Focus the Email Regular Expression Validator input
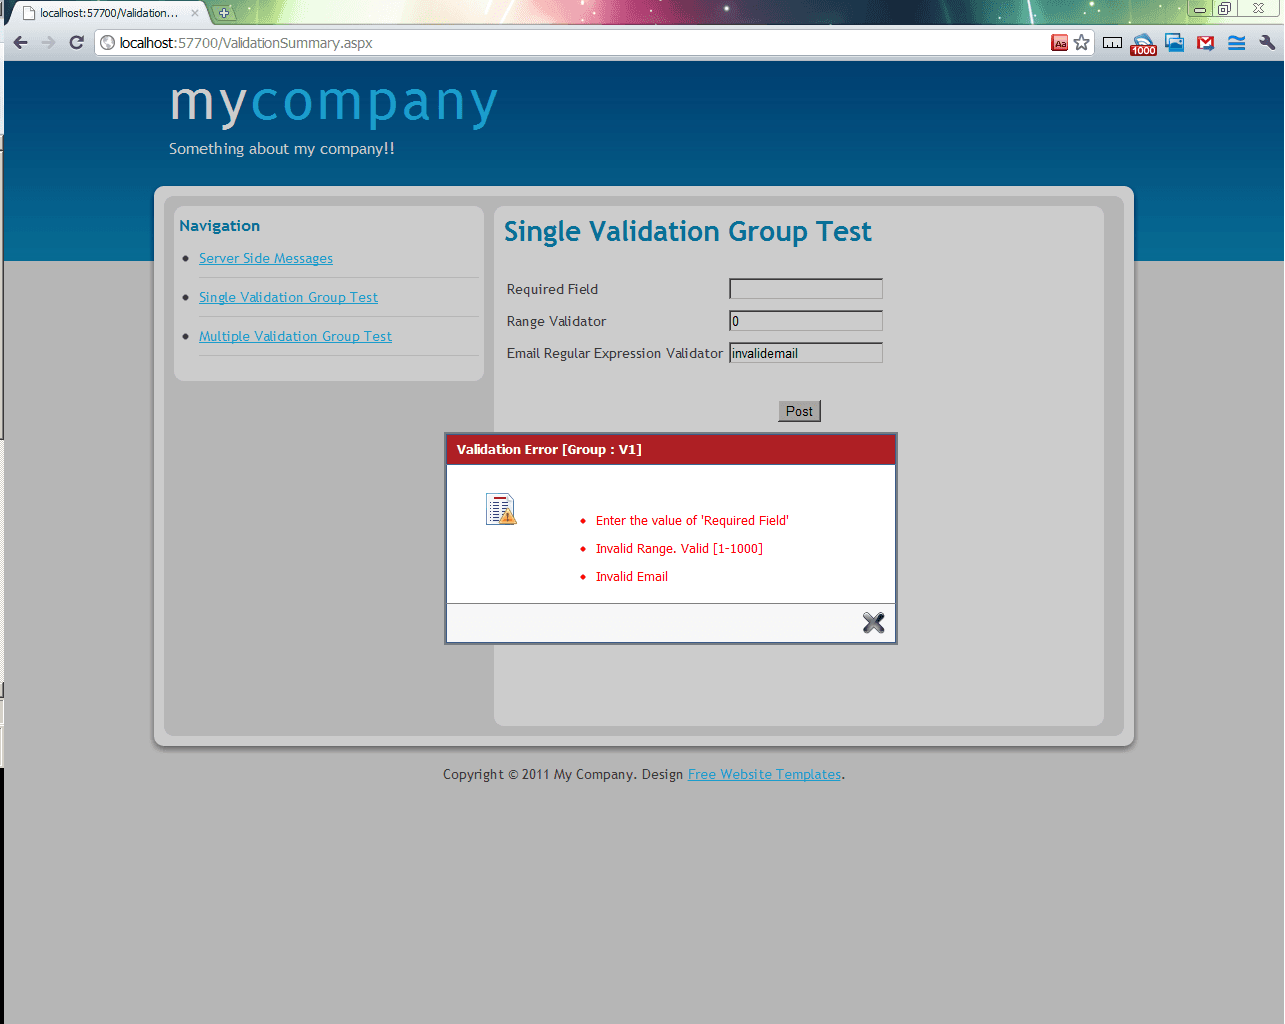The image size is (1285, 1024). pos(805,353)
